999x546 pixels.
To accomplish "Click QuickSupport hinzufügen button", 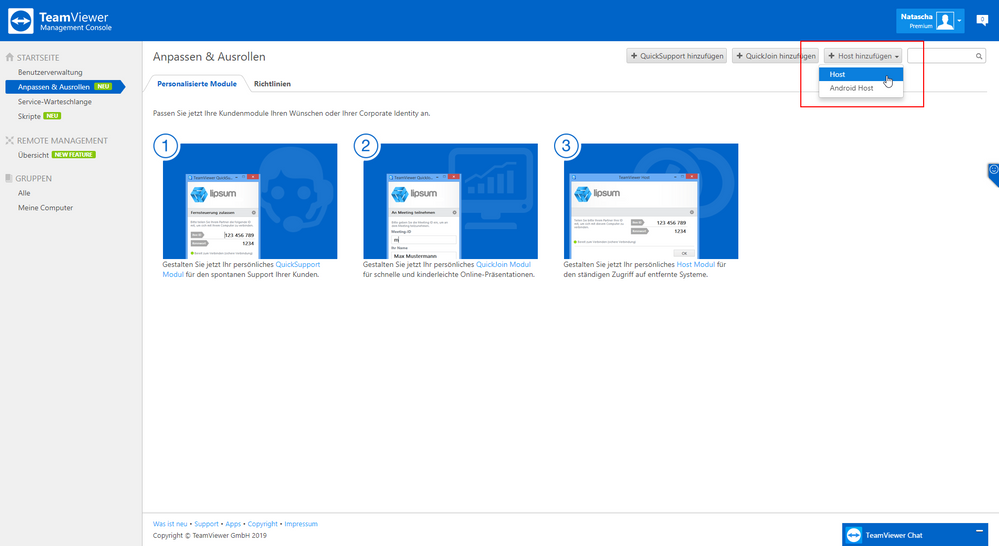I will (x=677, y=56).
